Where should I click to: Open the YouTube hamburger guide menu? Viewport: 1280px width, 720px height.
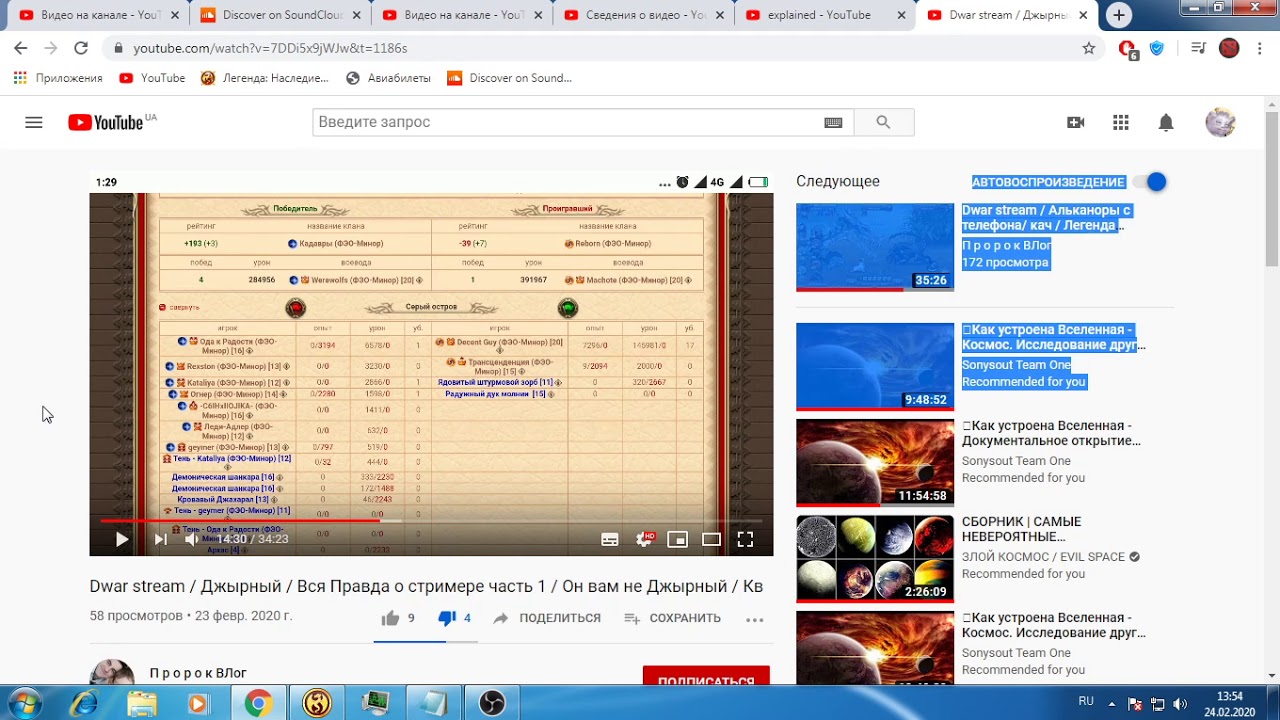(x=34, y=122)
